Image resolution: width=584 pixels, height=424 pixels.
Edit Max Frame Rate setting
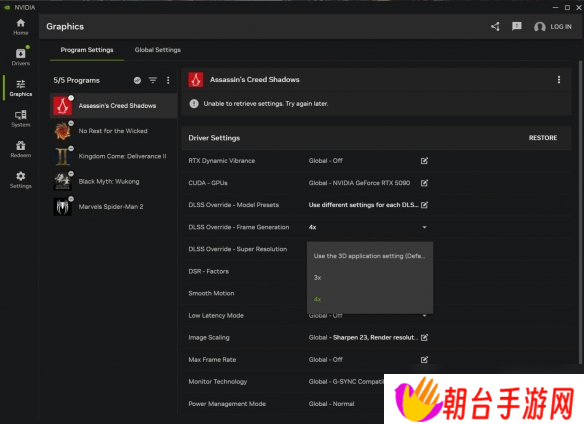click(x=424, y=360)
